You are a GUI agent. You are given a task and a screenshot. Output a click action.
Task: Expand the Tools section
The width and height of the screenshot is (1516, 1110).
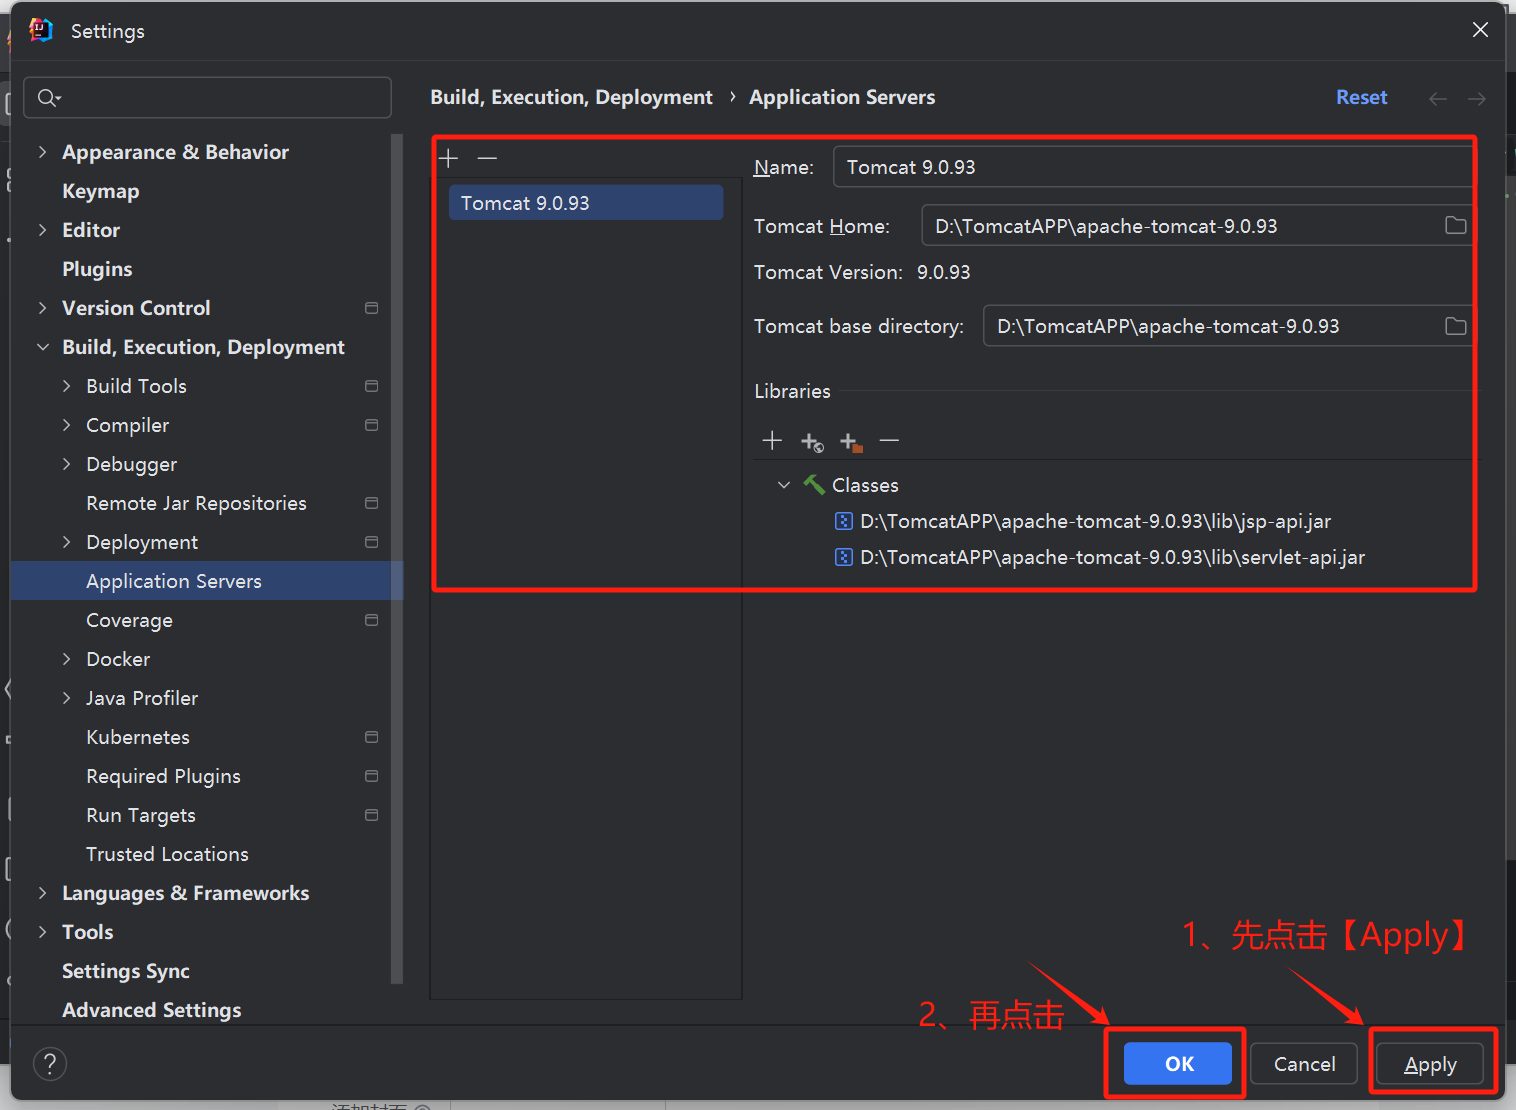tap(42, 932)
